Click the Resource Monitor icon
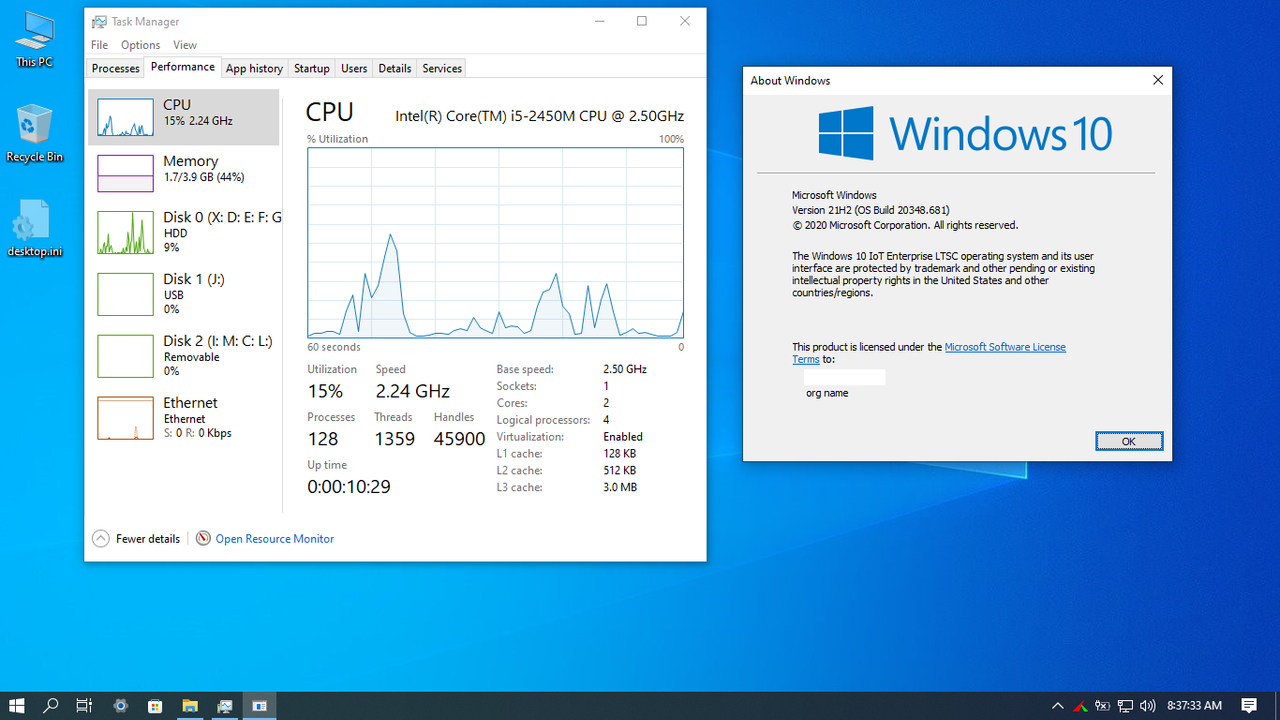 tap(203, 538)
